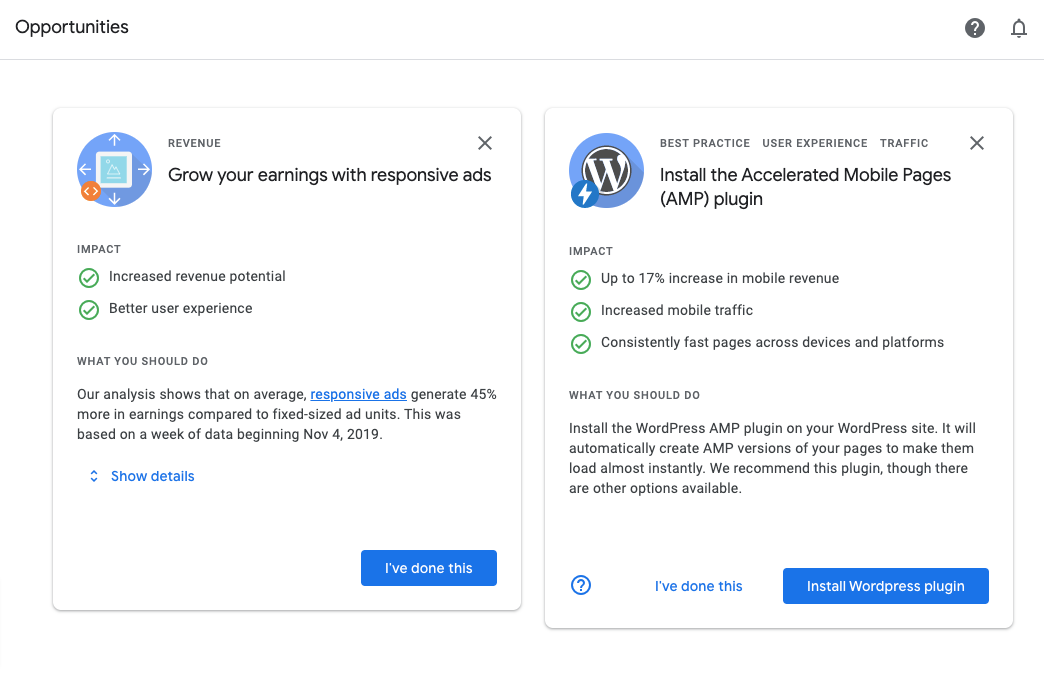Click the Opportunities page heading
This screenshot has height=686, width=1044.
pos(72,27)
